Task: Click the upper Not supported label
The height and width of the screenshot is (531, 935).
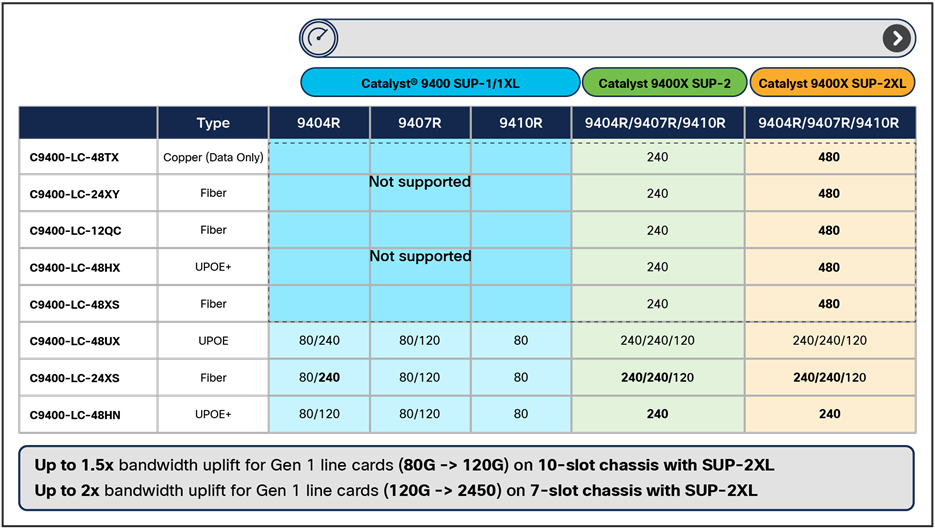Action: [420, 181]
